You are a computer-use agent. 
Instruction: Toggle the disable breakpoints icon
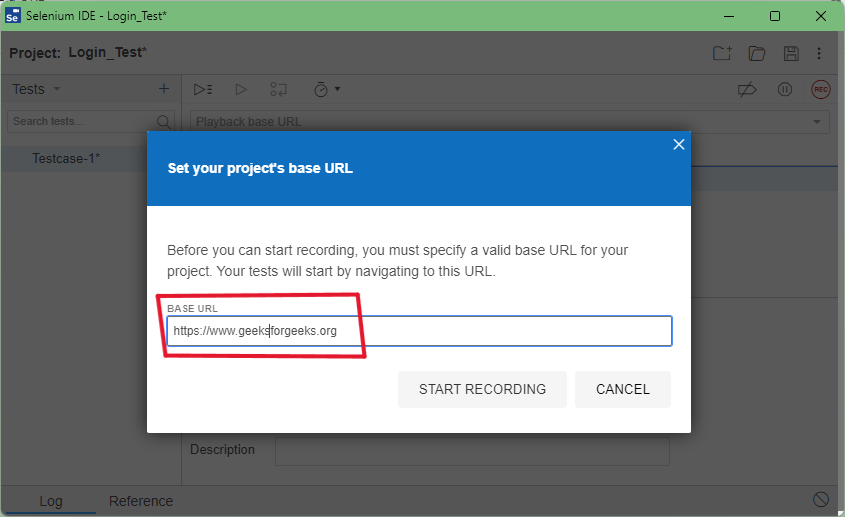746,89
